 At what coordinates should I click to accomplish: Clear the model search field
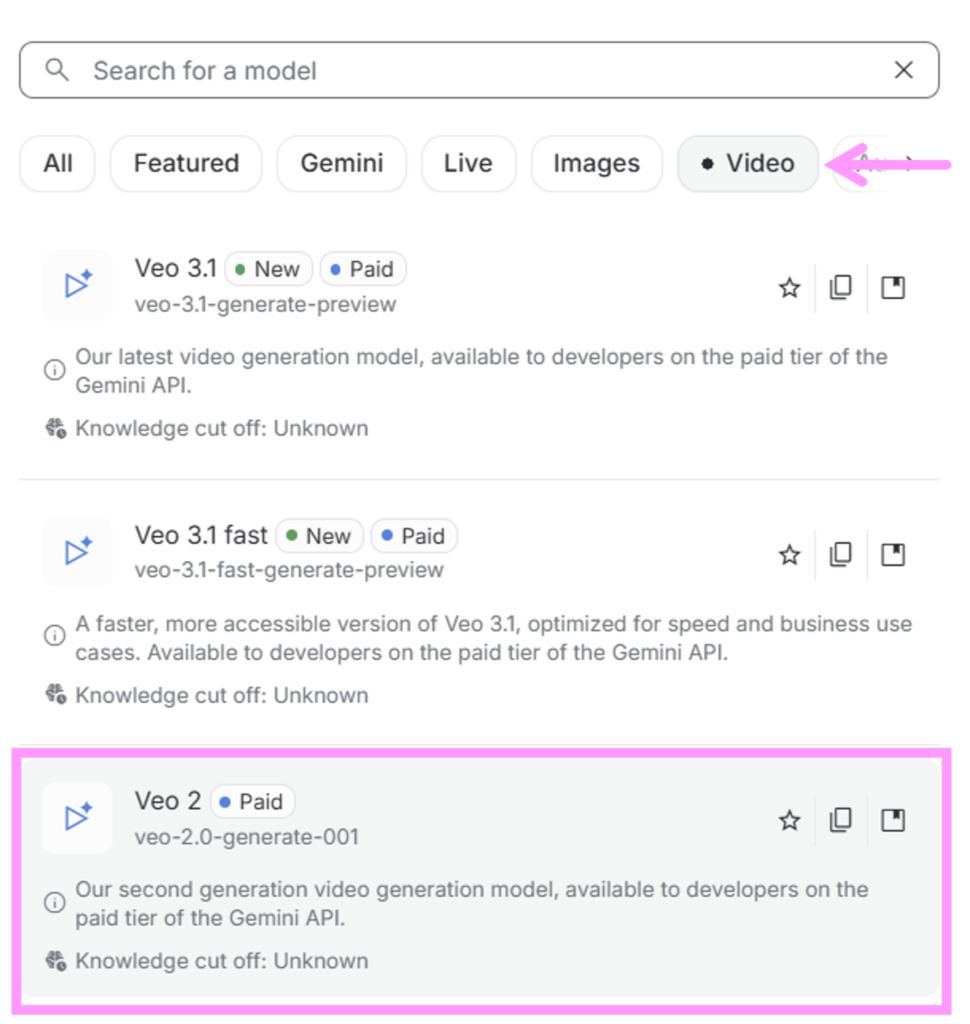pos(903,70)
